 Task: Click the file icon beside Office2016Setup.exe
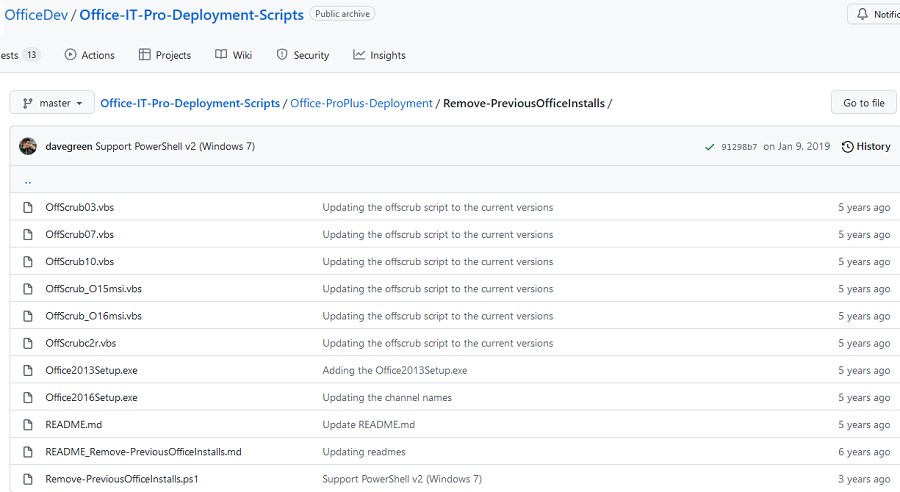(28, 397)
